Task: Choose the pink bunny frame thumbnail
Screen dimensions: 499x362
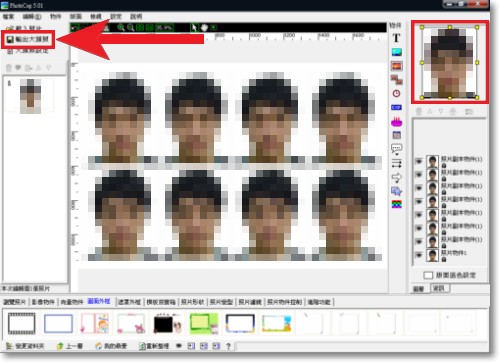Action: [131, 323]
